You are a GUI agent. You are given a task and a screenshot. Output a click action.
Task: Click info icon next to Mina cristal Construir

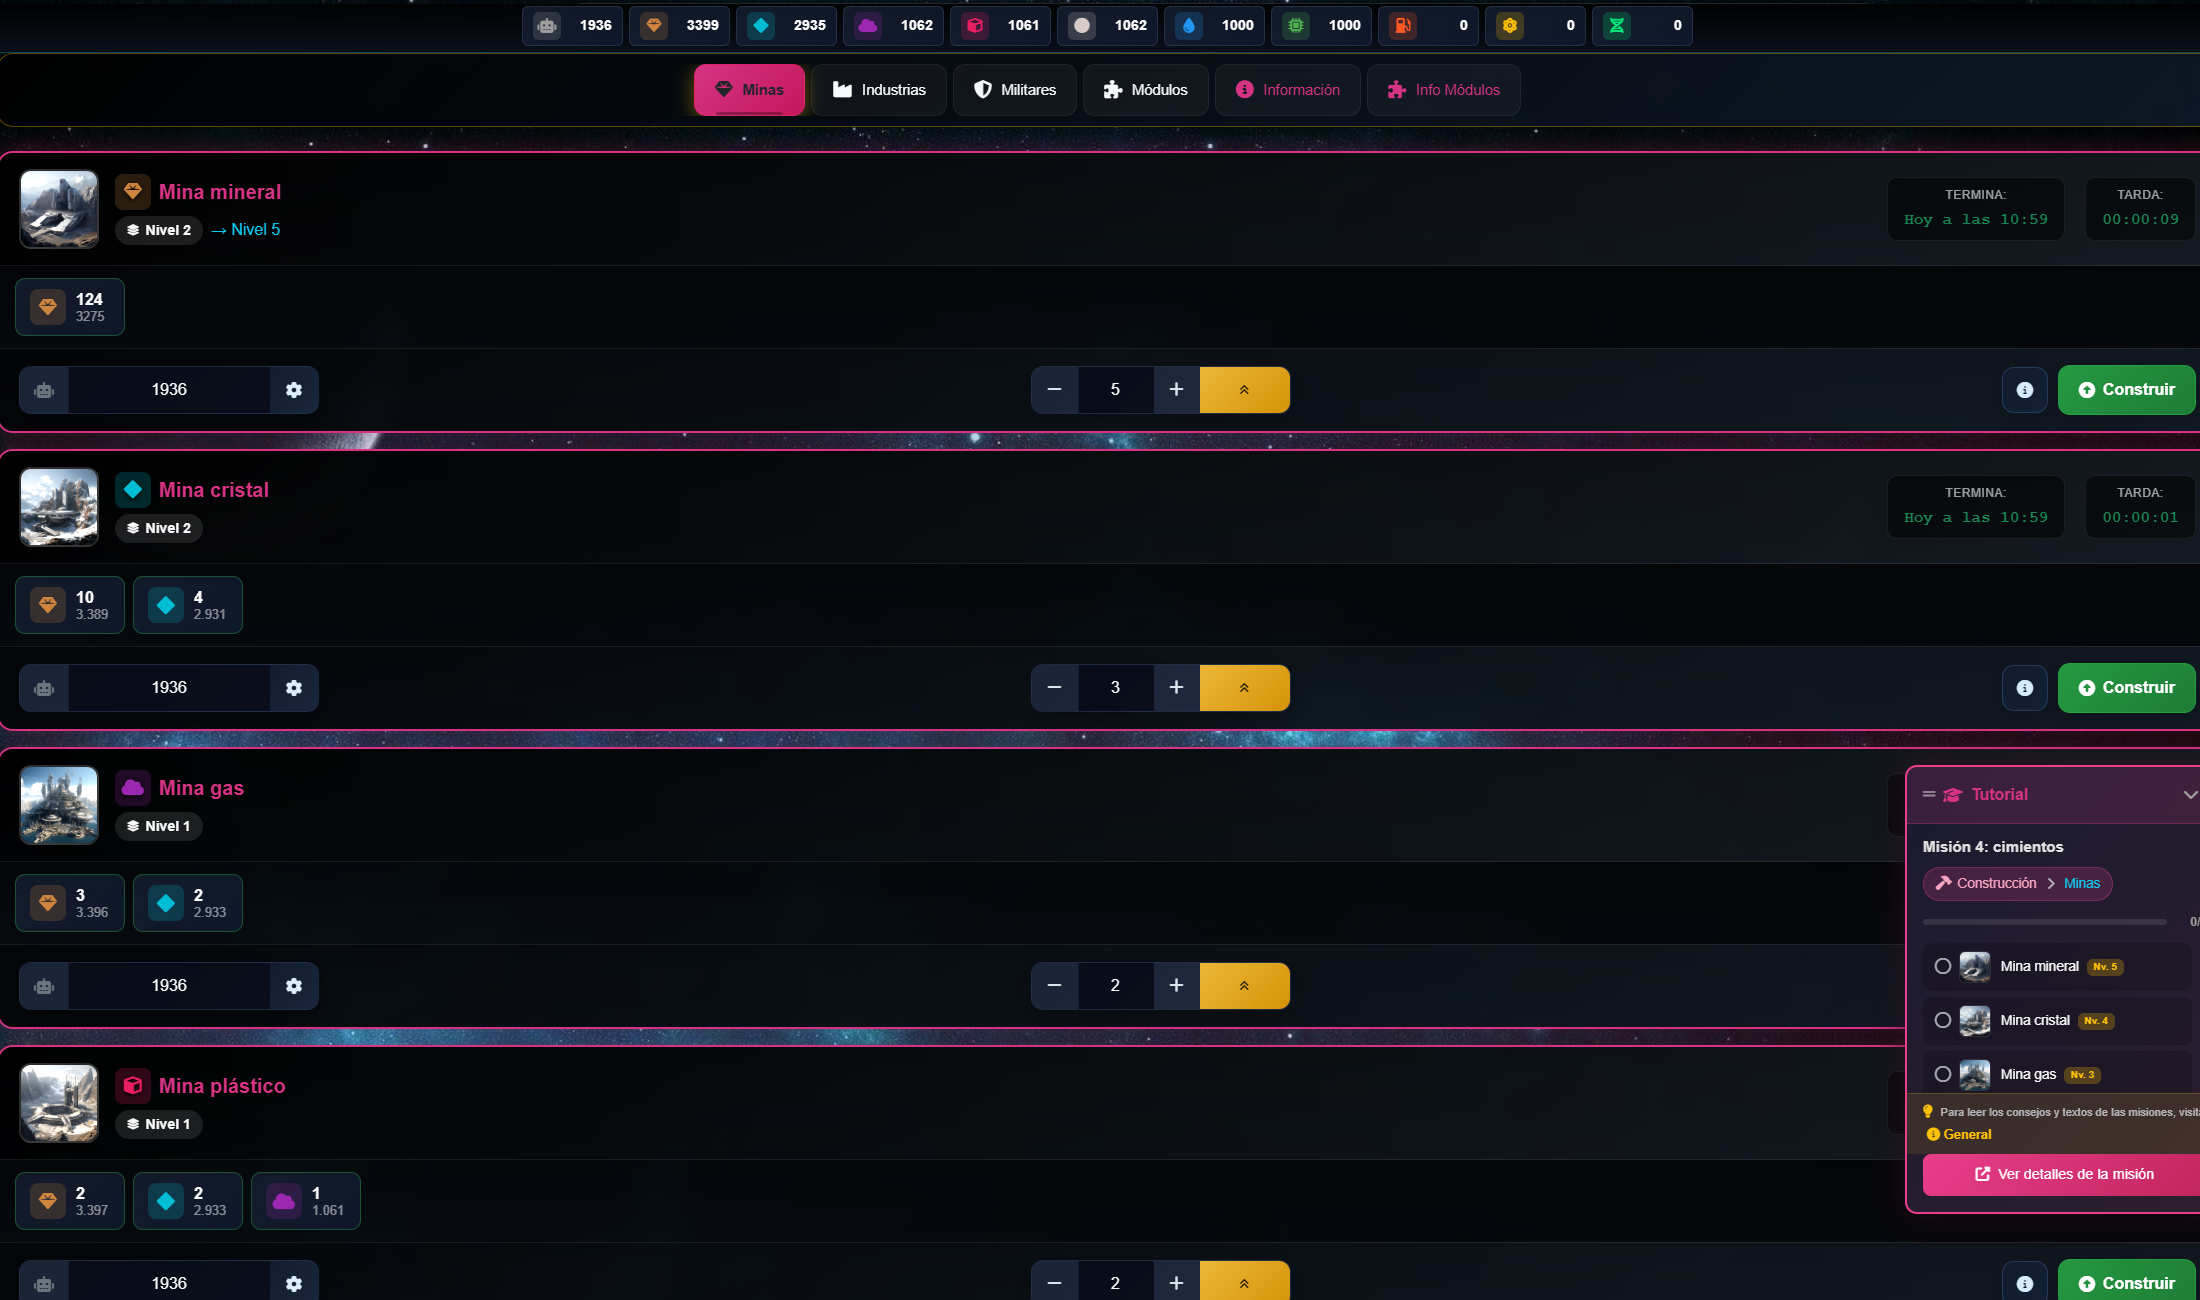pyautogui.click(x=2025, y=688)
